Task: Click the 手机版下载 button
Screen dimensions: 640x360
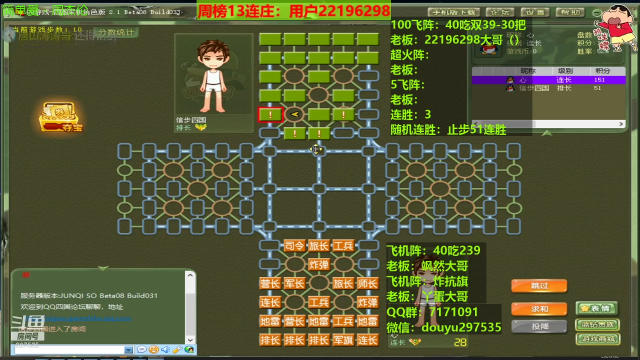Action: pyautogui.click(x=453, y=12)
